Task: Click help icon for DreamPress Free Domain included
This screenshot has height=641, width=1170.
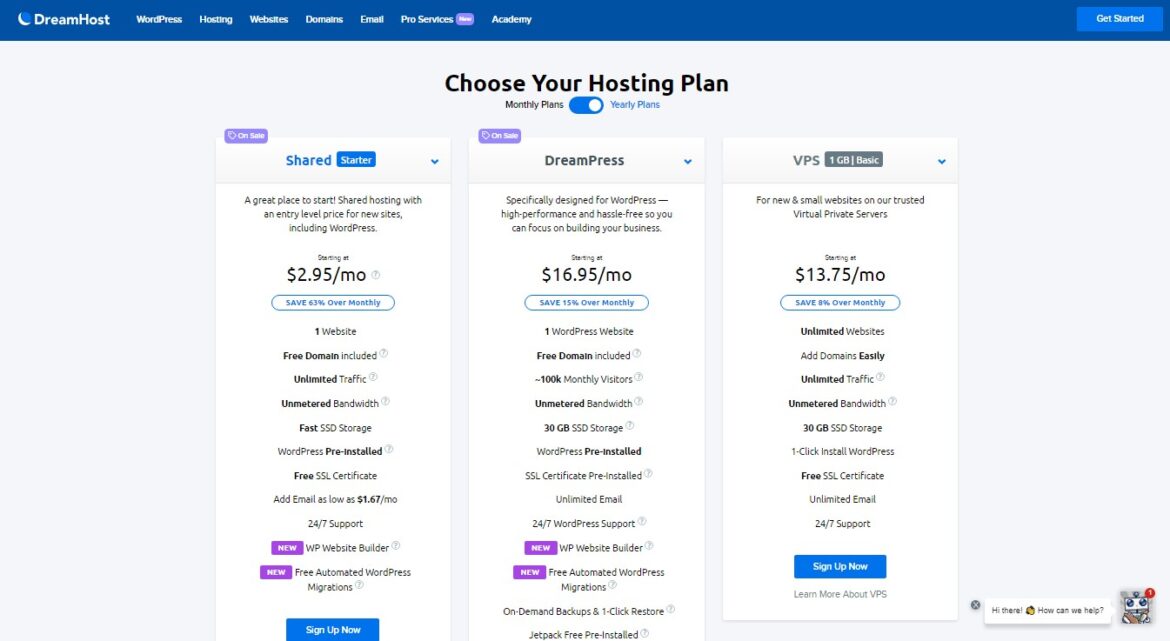Action: [x=636, y=354]
